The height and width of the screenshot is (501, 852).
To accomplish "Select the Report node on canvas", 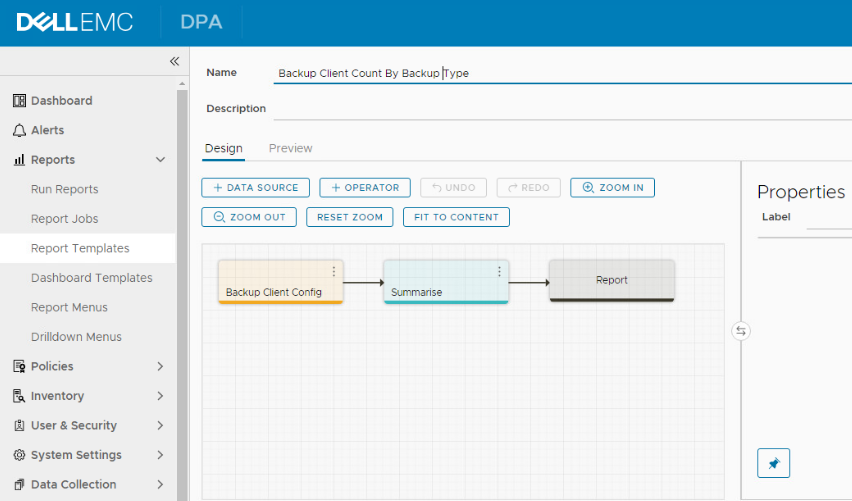I will click(611, 280).
